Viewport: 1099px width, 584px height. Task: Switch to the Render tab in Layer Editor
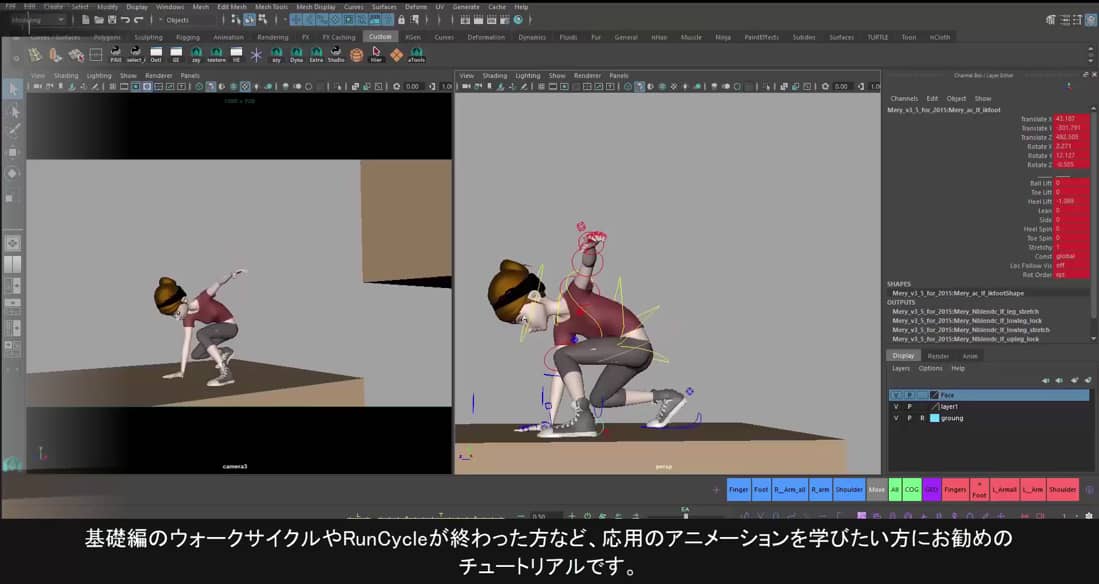938,356
